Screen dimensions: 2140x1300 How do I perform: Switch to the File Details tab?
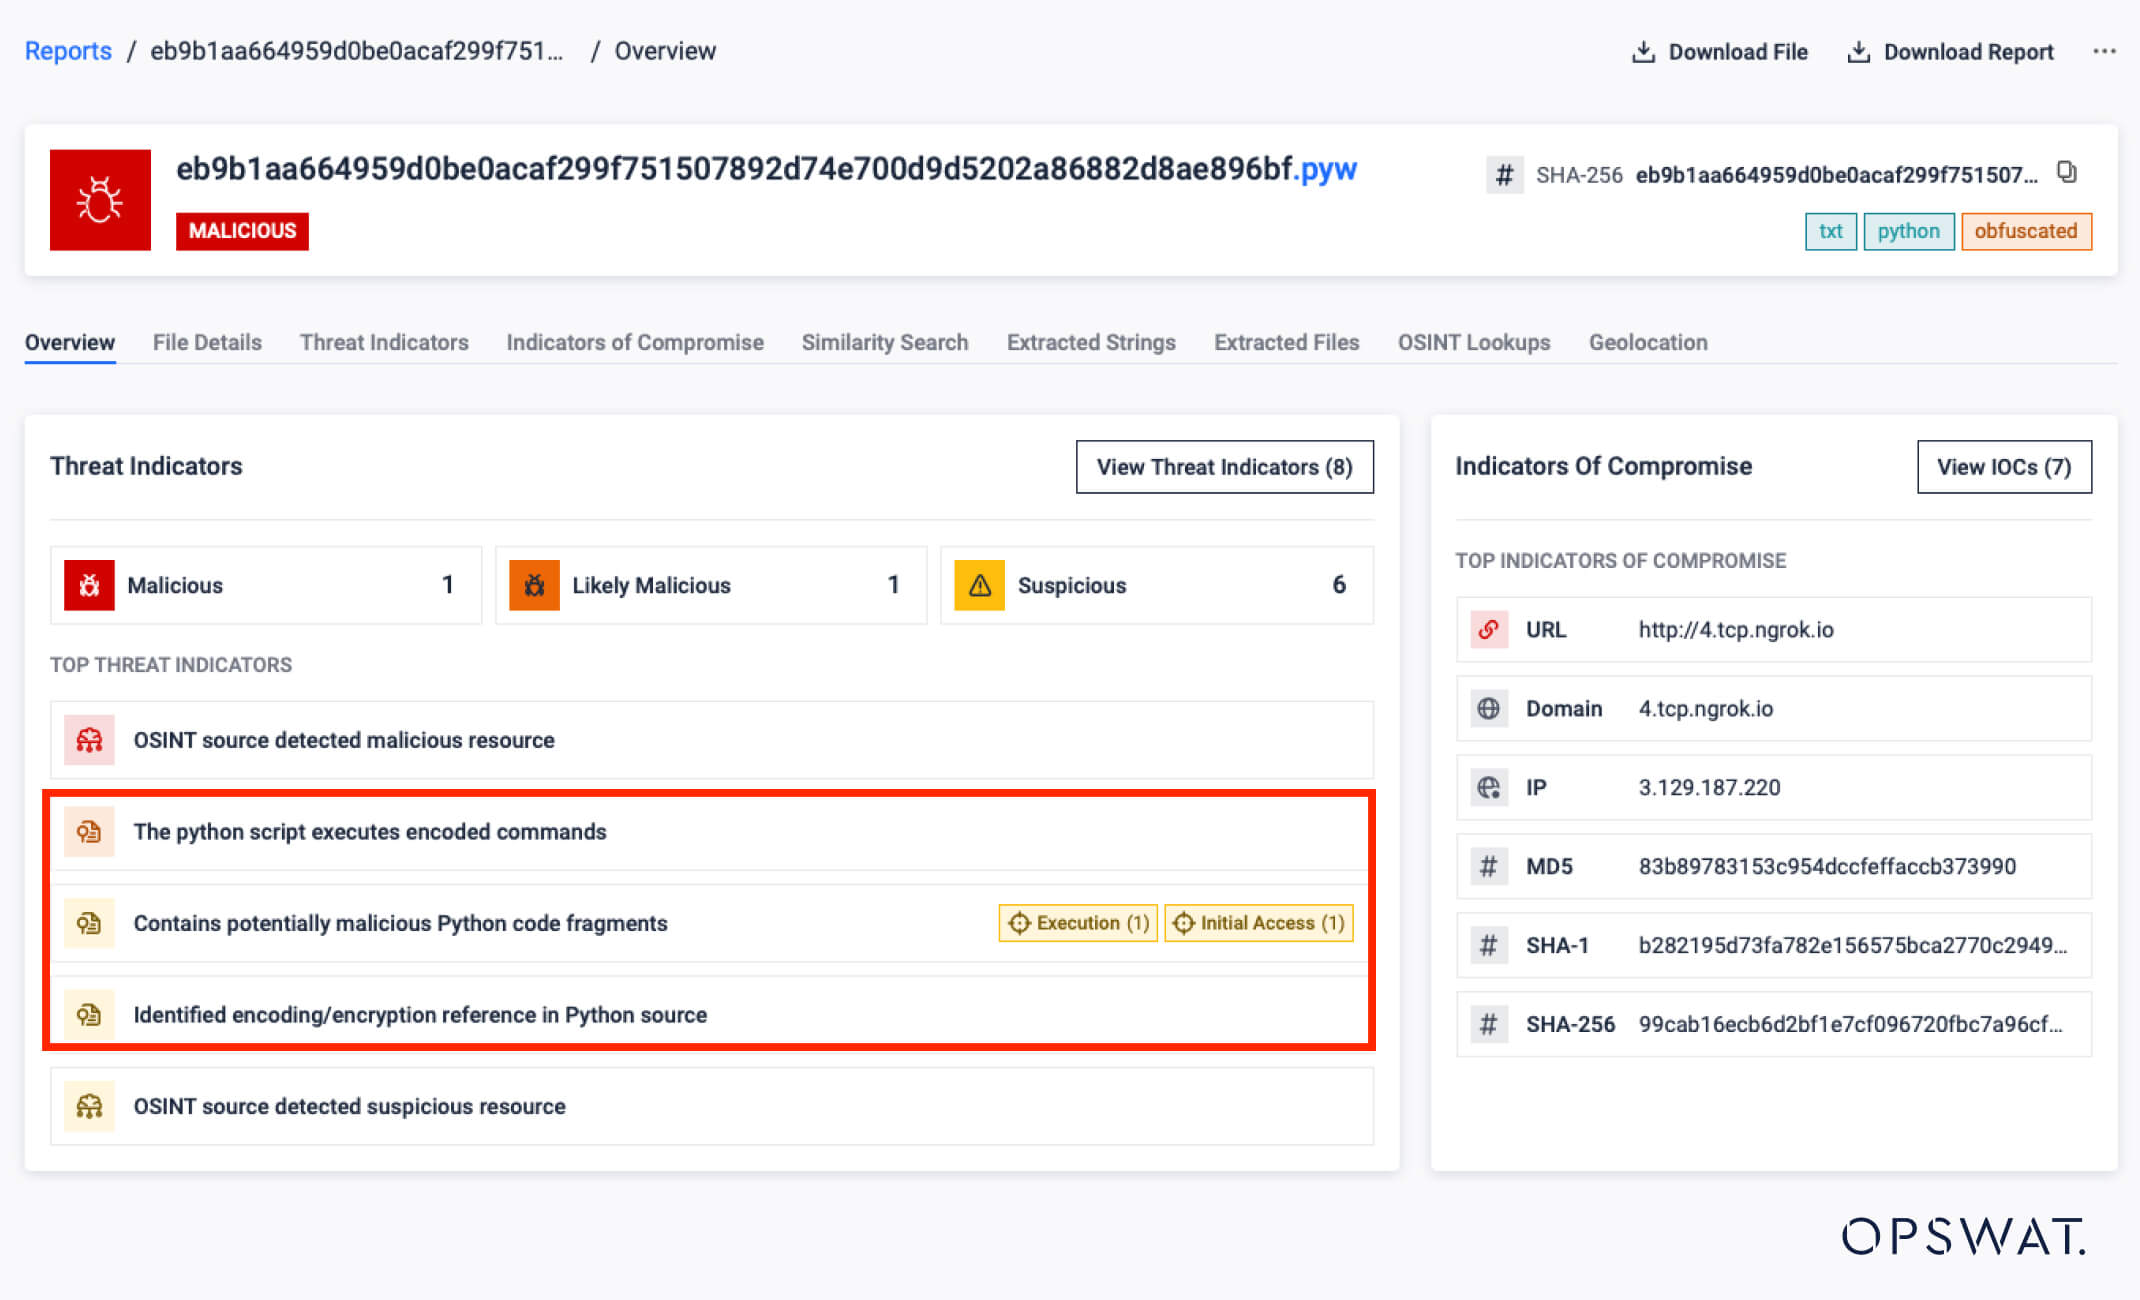207,342
